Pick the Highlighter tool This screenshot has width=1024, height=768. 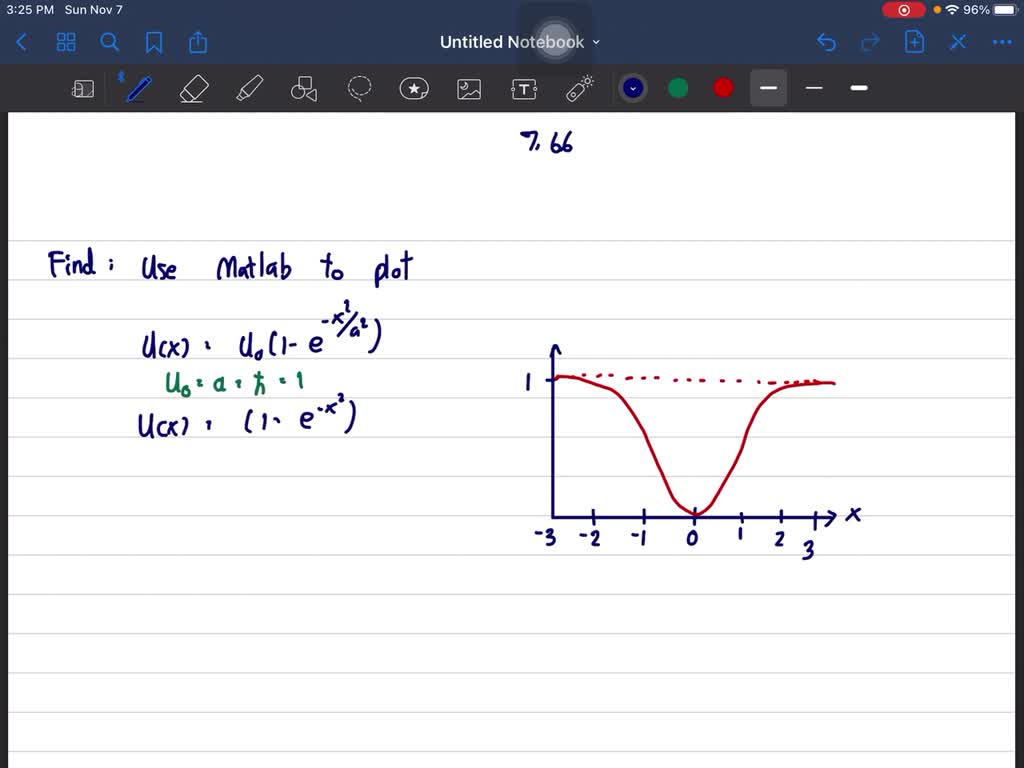pyautogui.click(x=249, y=88)
